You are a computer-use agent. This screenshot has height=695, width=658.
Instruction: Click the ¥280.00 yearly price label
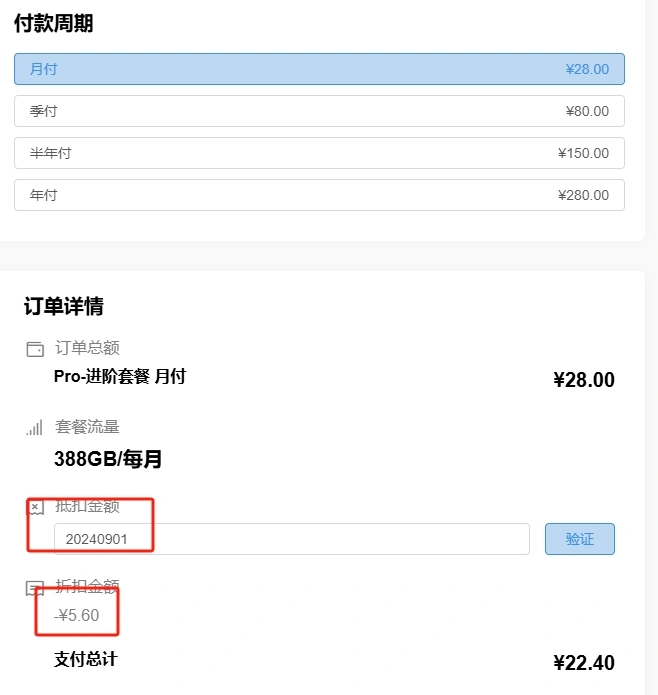583,195
